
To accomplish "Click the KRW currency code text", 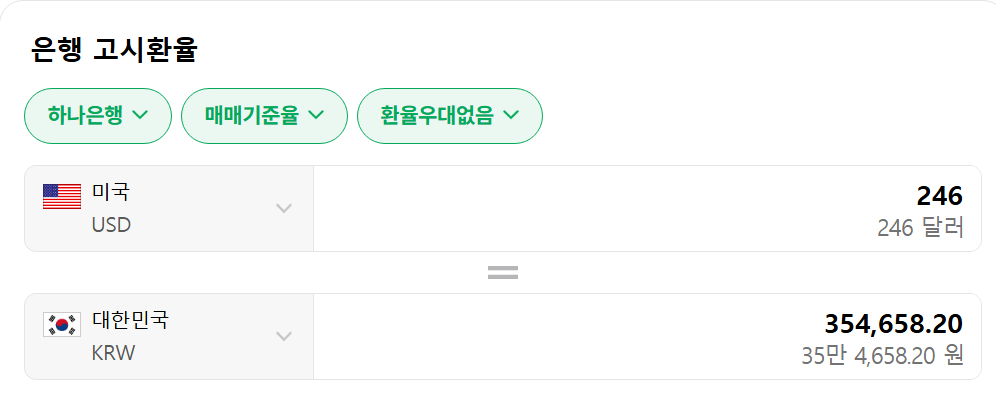I will pyautogui.click(x=113, y=353).
